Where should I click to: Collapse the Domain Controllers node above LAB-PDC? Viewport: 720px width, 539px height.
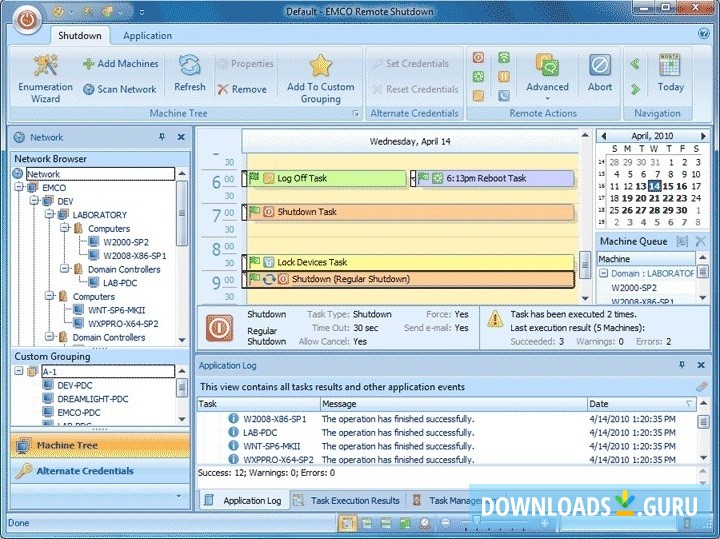point(65,269)
